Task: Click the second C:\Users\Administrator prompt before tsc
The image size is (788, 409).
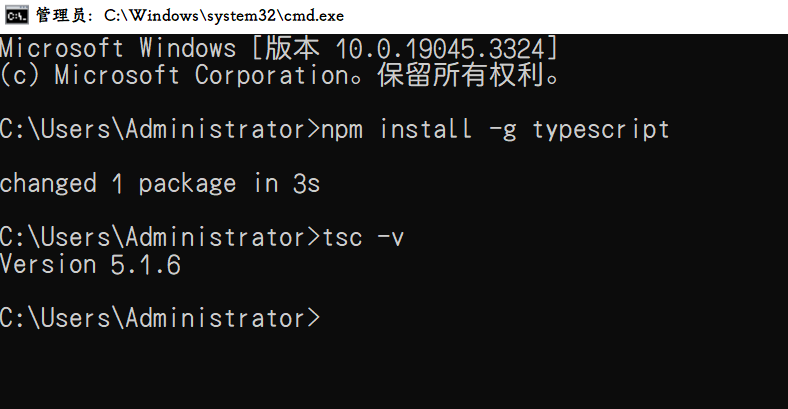Action: tap(160, 237)
